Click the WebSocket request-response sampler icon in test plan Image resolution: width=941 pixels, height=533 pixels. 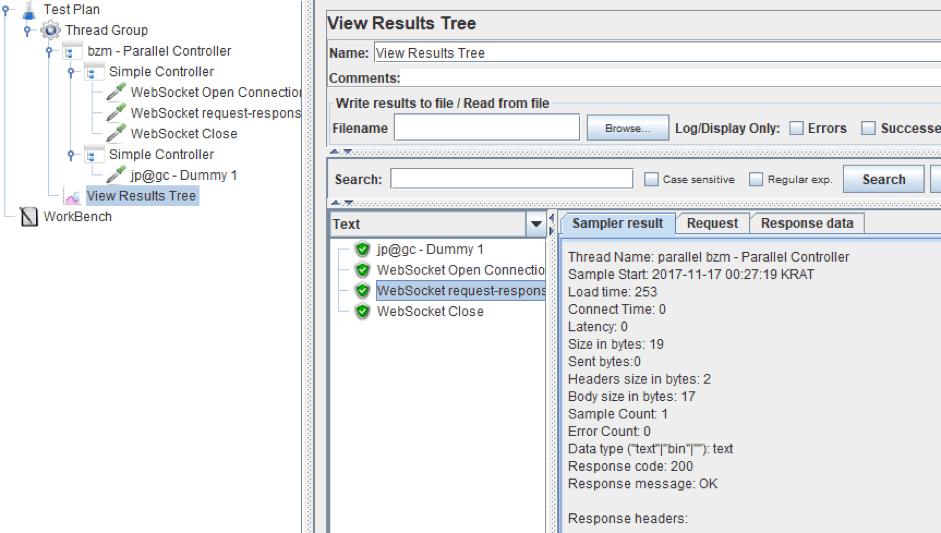tap(116, 113)
